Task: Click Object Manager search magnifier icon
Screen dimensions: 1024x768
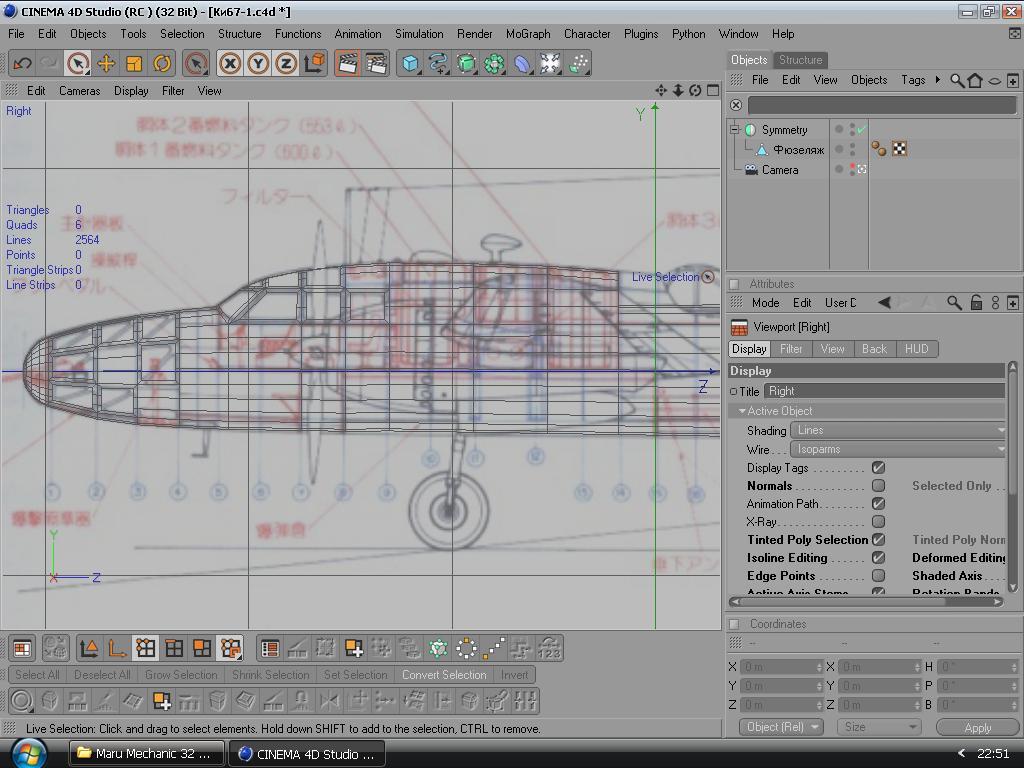Action: 957,80
